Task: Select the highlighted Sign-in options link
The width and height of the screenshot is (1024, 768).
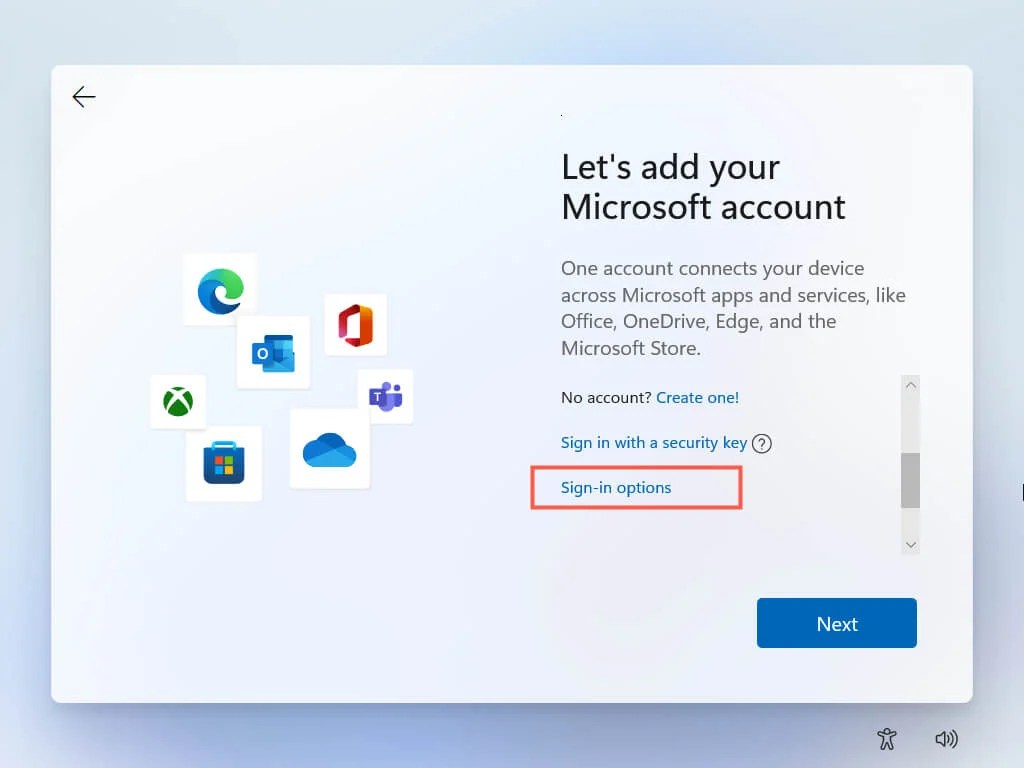Action: point(616,487)
